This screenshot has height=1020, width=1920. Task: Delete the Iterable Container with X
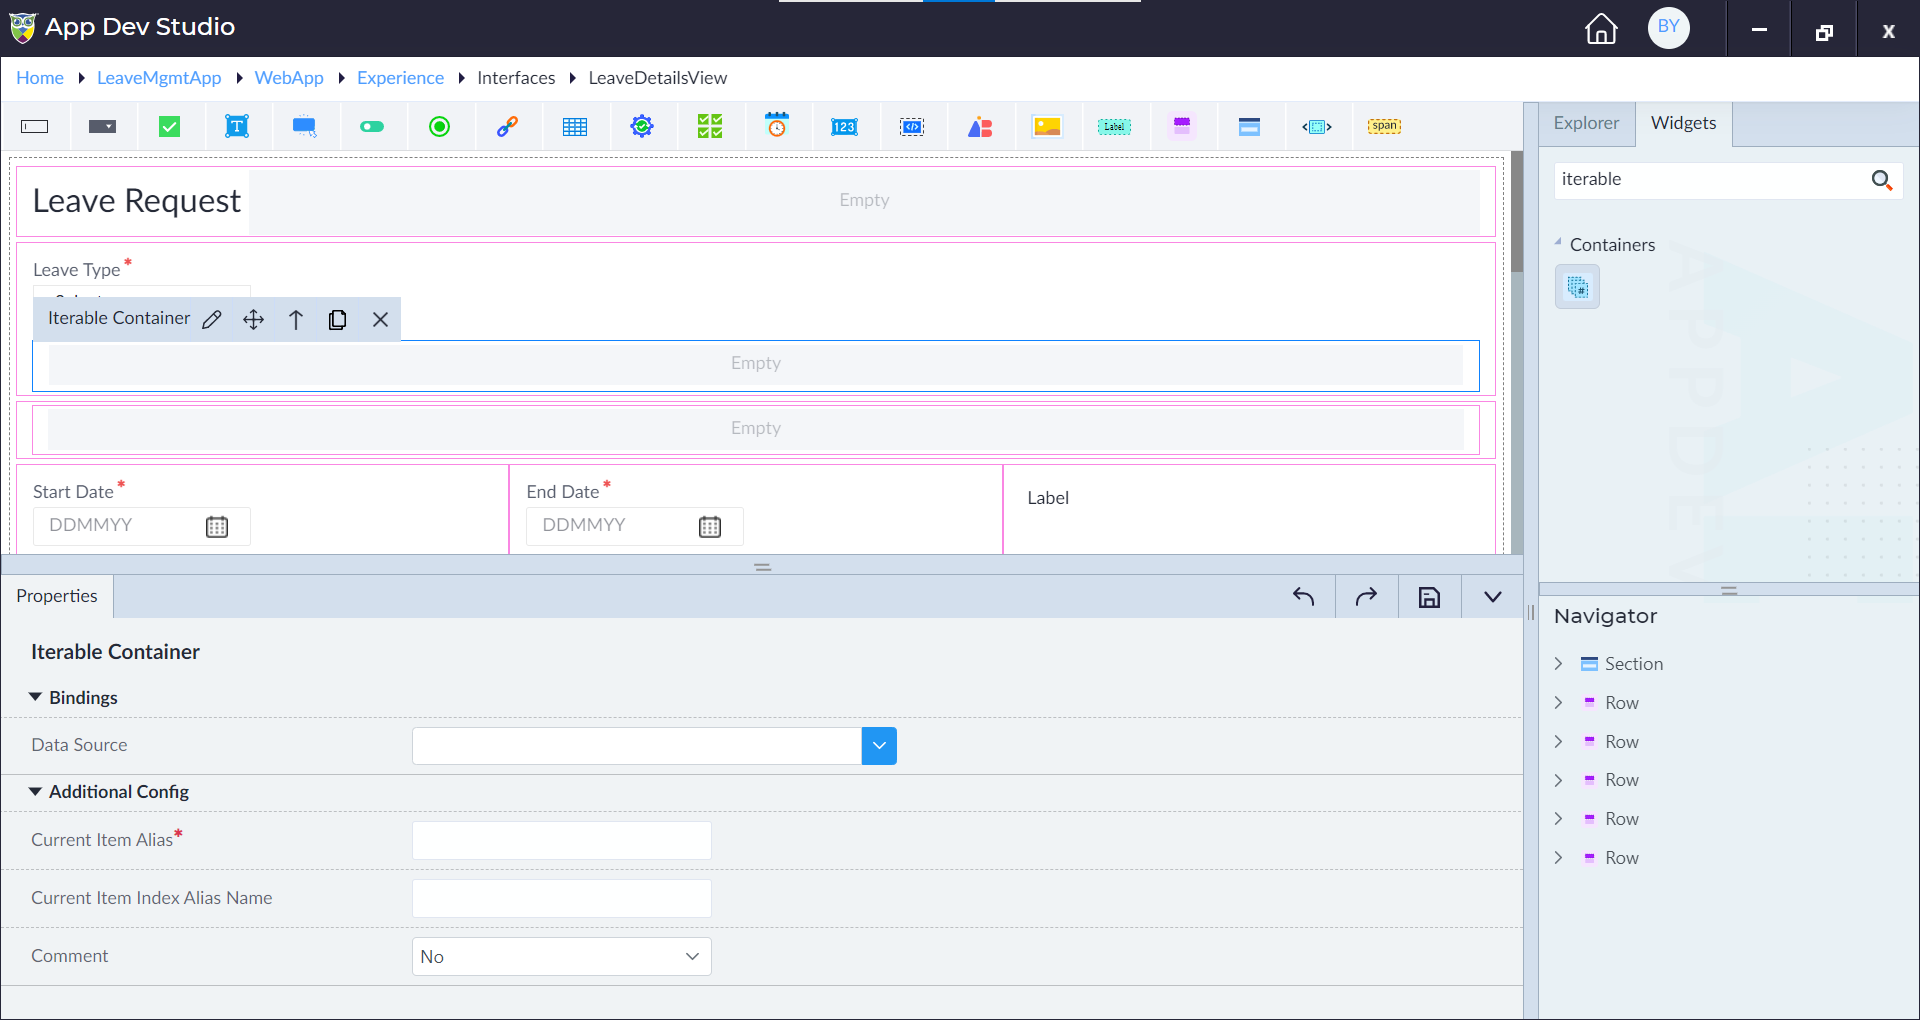click(x=380, y=320)
